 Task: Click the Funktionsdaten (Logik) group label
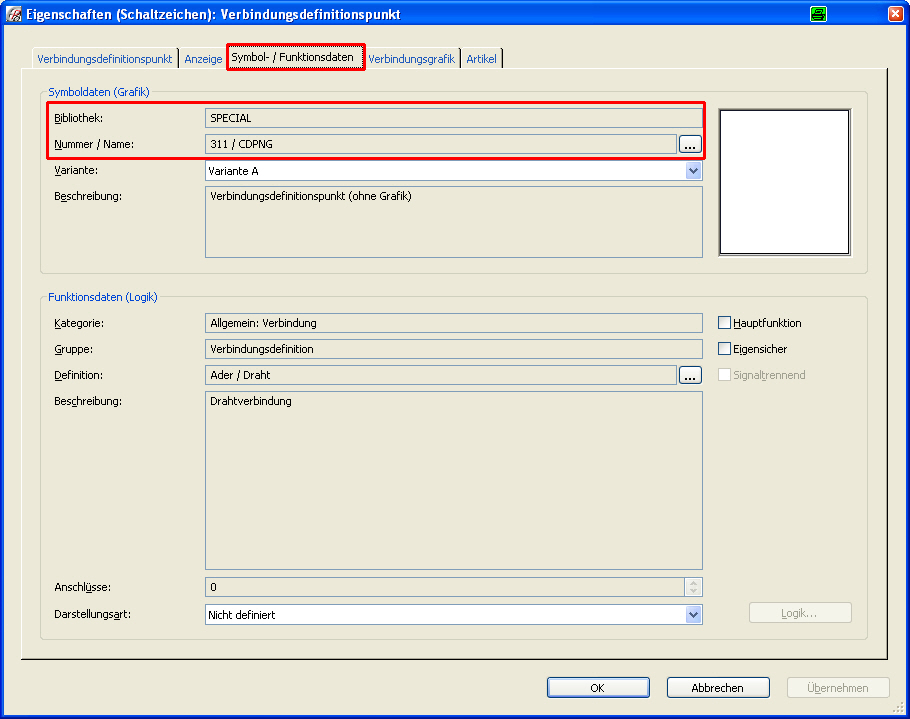point(103,297)
